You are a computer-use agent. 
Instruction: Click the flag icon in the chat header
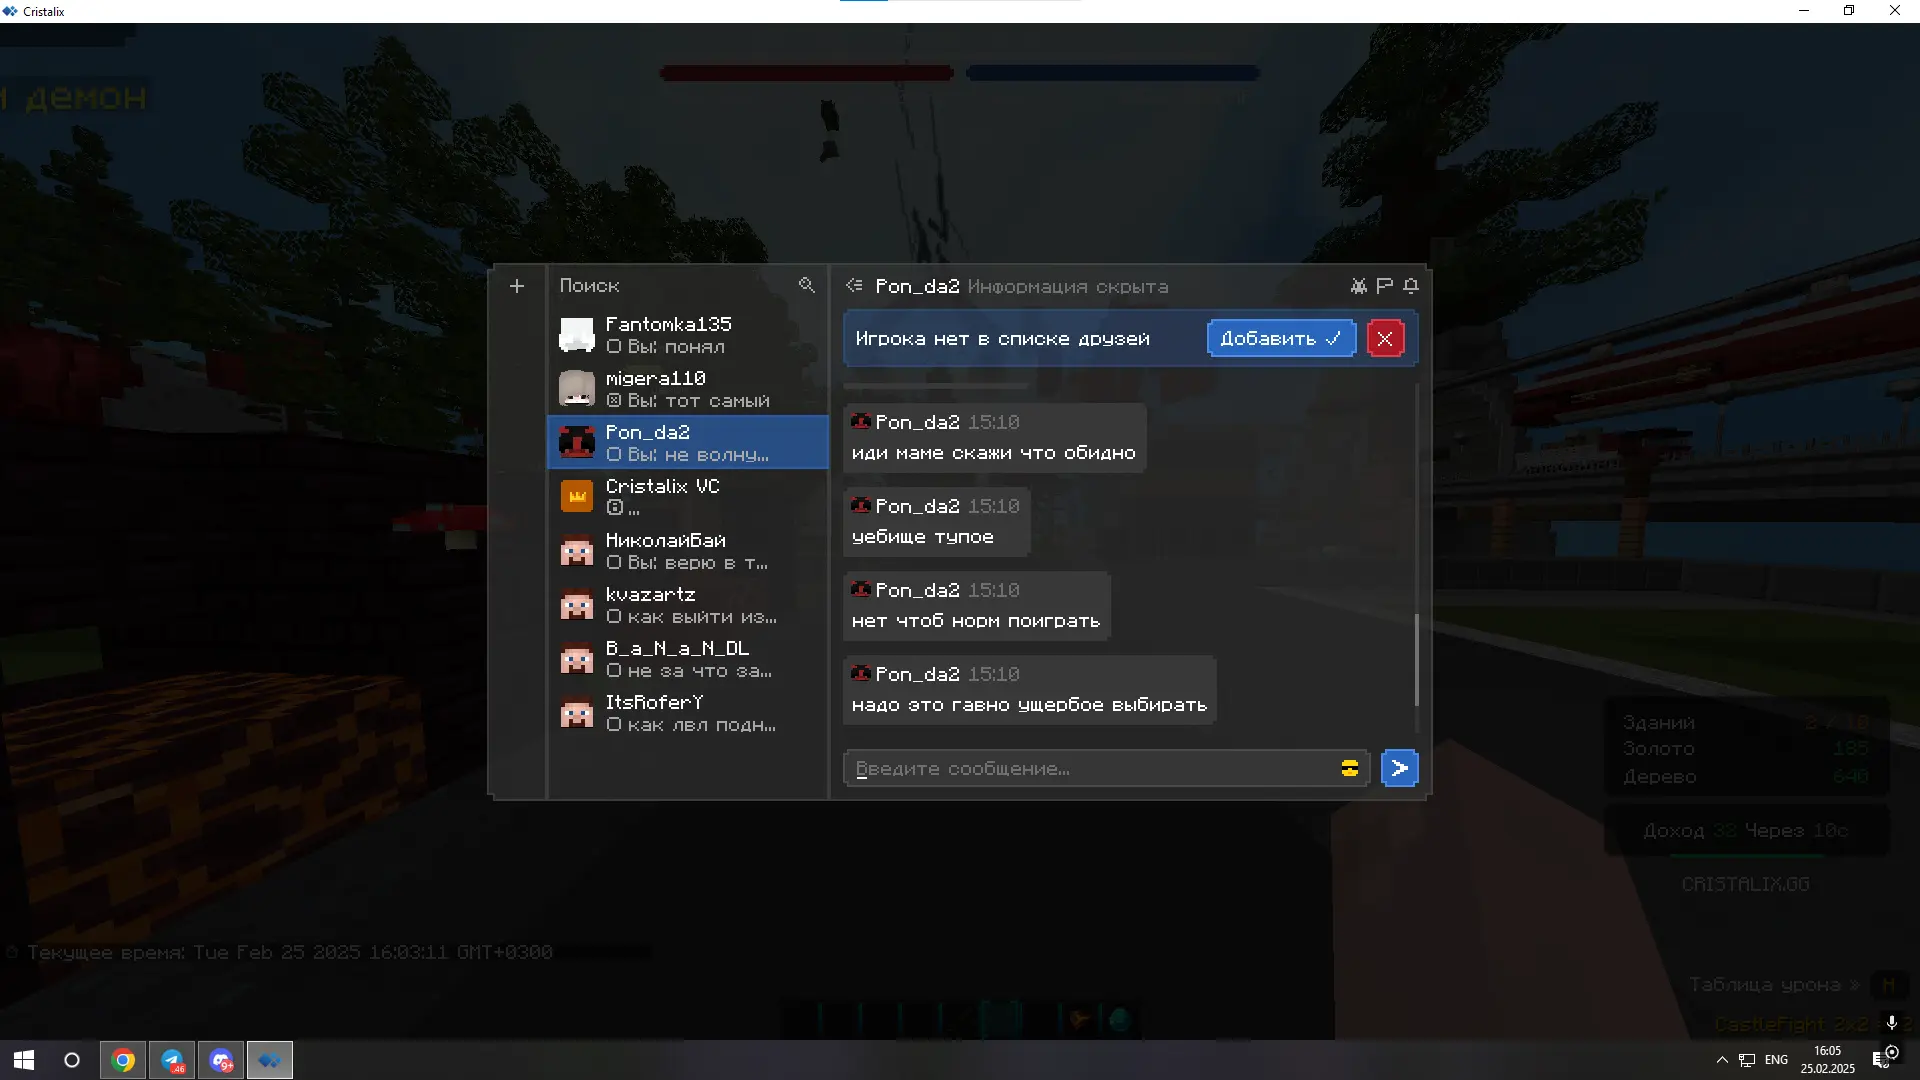[x=1384, y=286]
